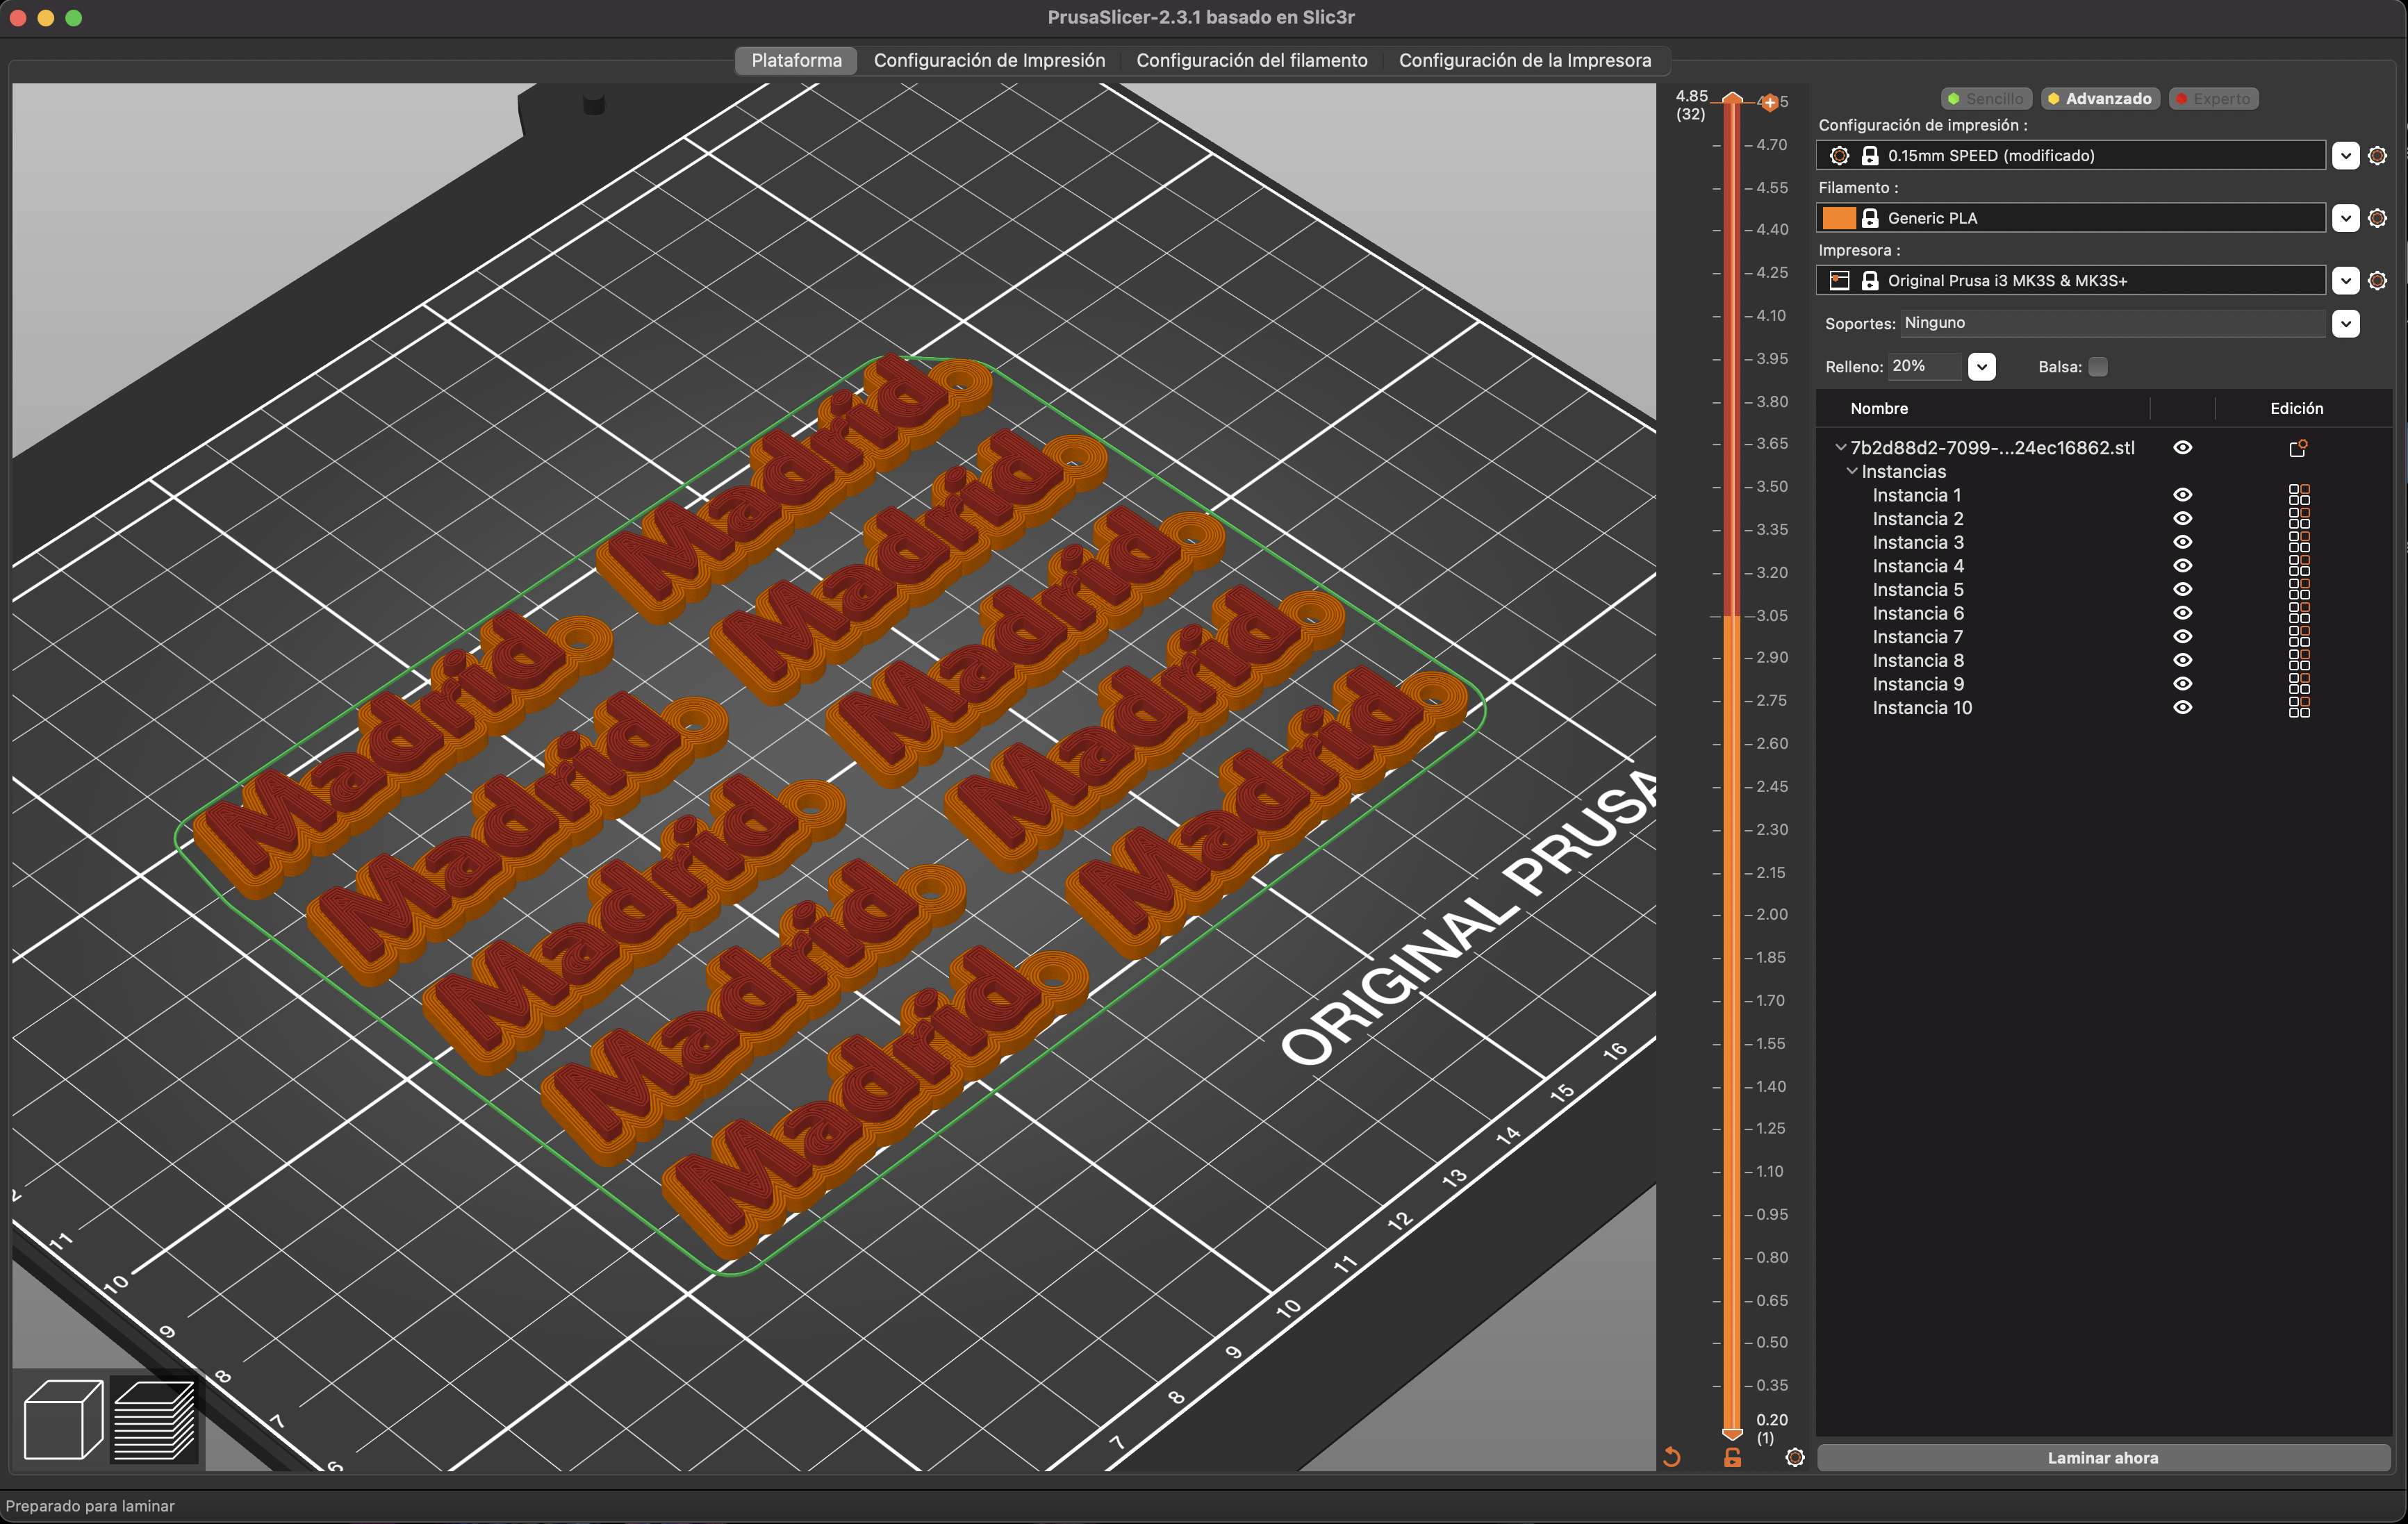Click instance edit icon for Instancia 10
The width and height of the screenshot is (2408, 1524).
2299,708
